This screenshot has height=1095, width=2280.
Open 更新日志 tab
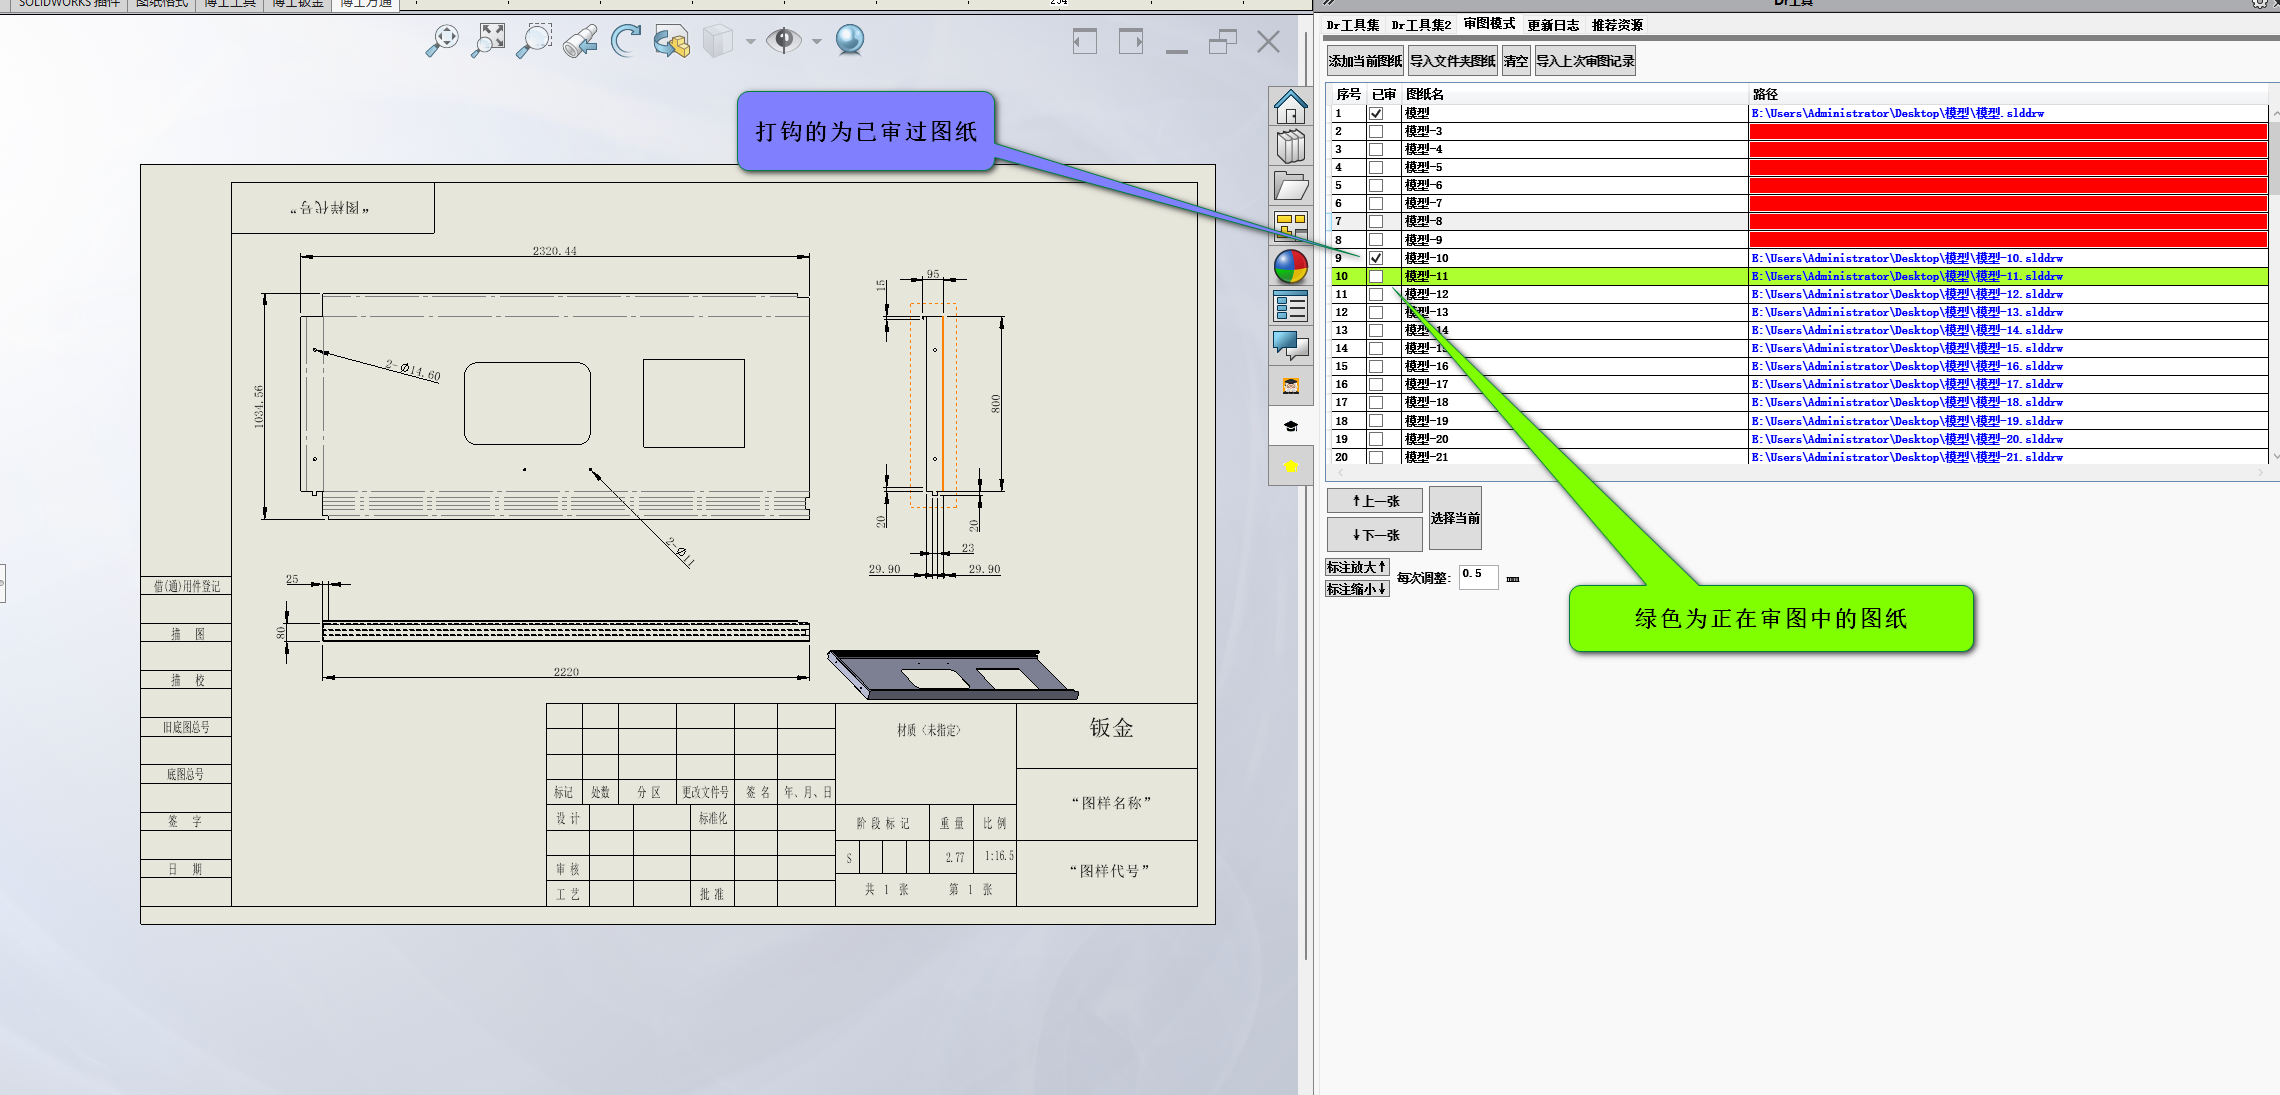coord(1553,25)
